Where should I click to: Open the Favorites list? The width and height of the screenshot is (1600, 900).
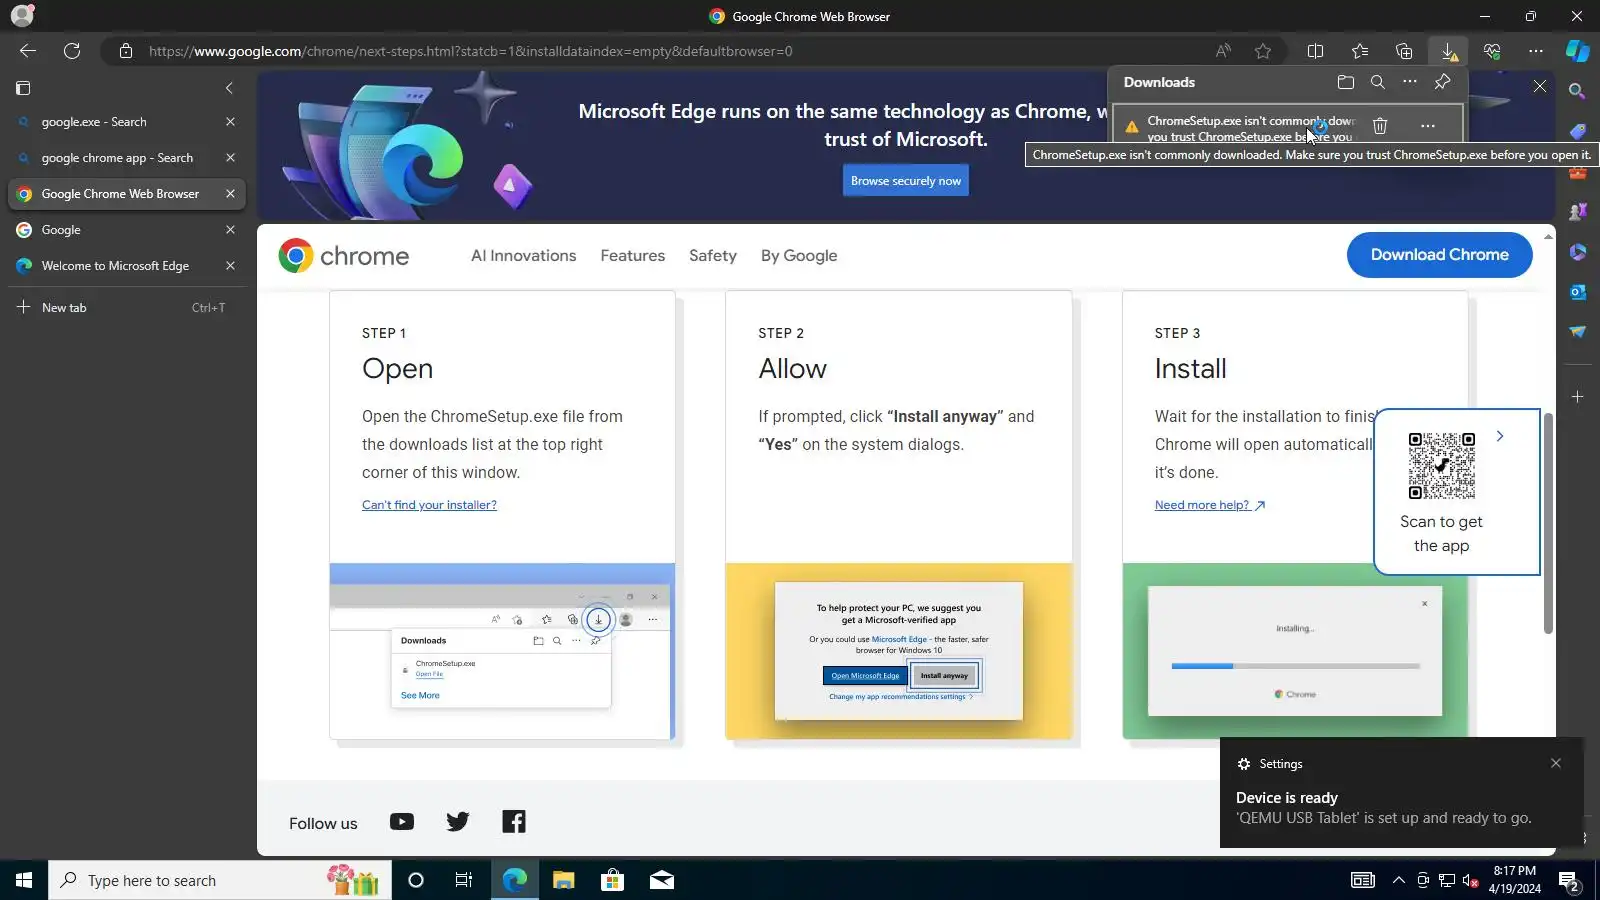pos(1360,51)
